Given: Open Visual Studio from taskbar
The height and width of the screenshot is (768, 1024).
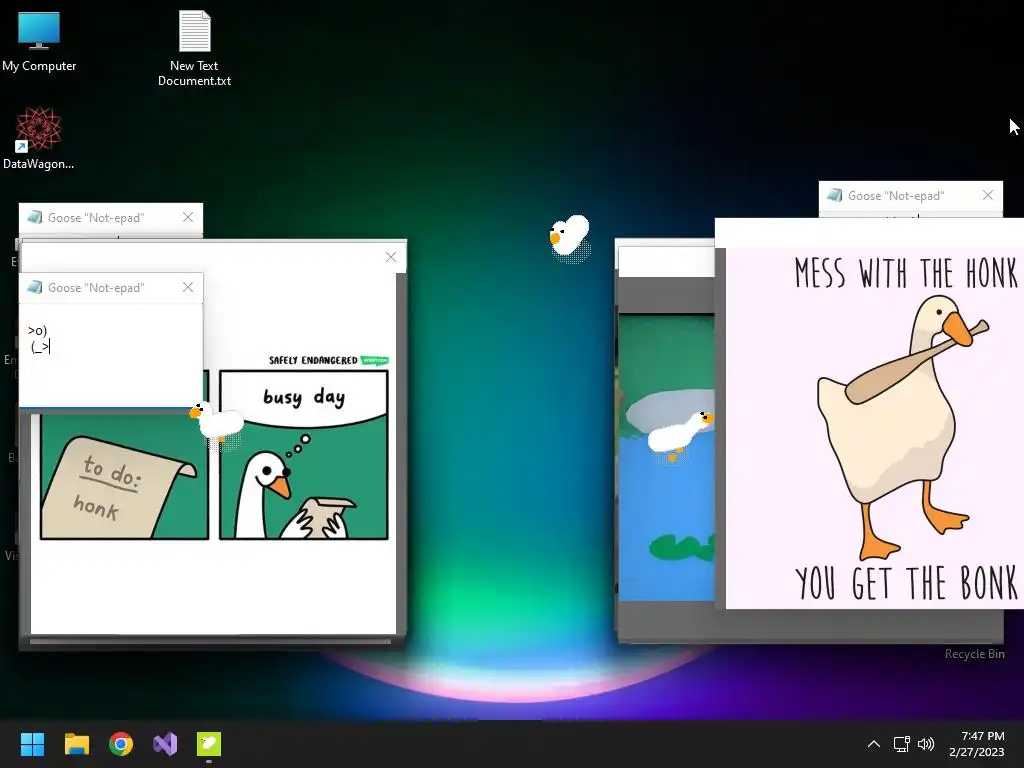Looking at the screenshot, I should [165, 744].
